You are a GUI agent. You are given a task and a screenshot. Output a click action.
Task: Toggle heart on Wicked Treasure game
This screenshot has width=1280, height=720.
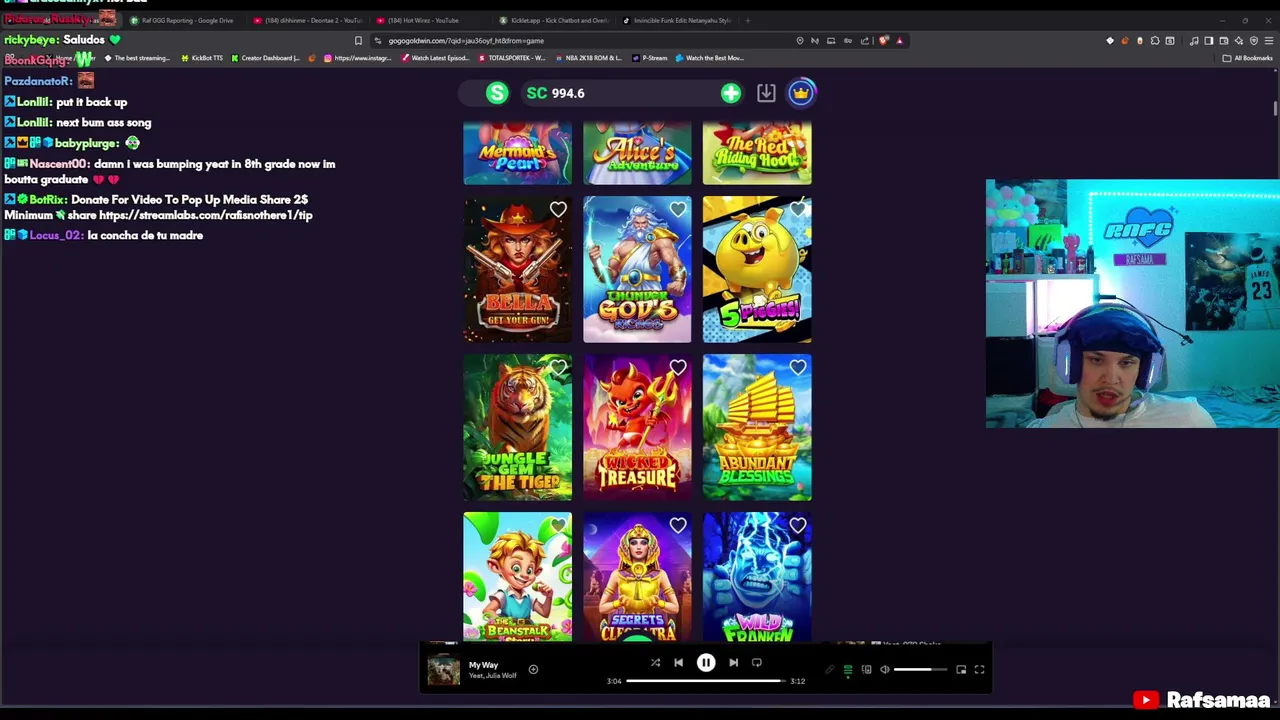(x=678, y=368)
